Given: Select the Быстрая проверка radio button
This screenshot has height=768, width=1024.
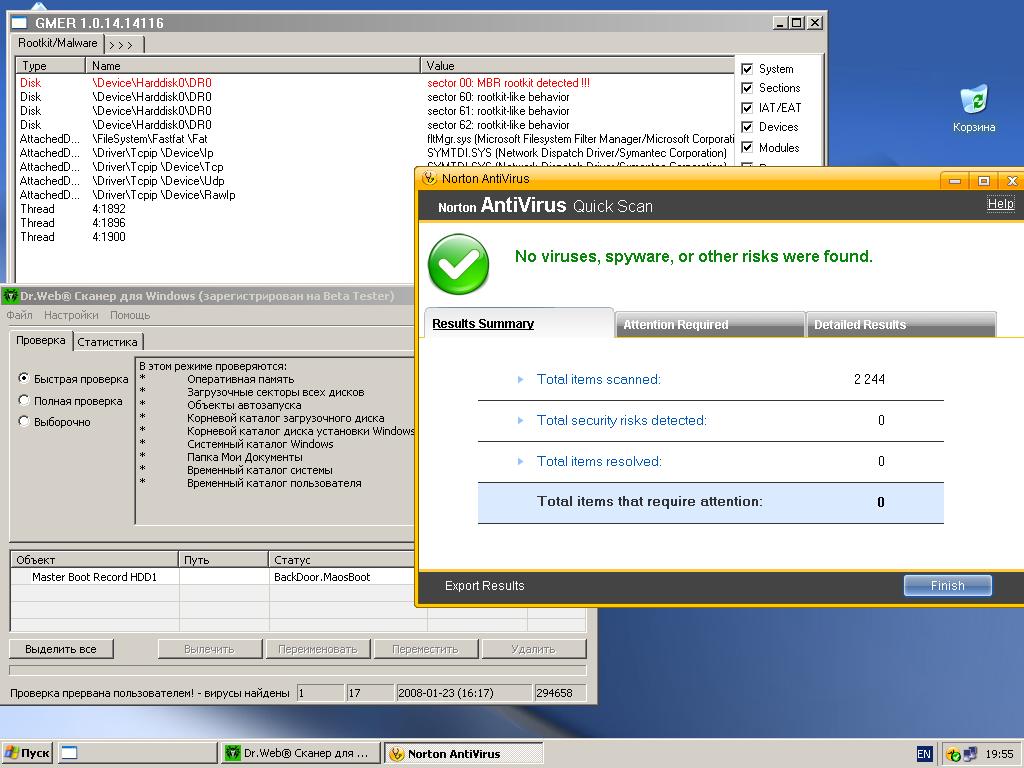Looking at the screenshot, I should (x=24, y=378).
